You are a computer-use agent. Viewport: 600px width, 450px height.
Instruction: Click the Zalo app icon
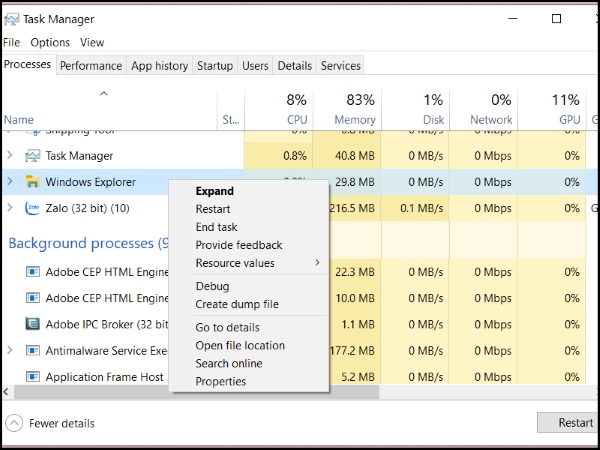pyautogui.click(x=32, y=208)
